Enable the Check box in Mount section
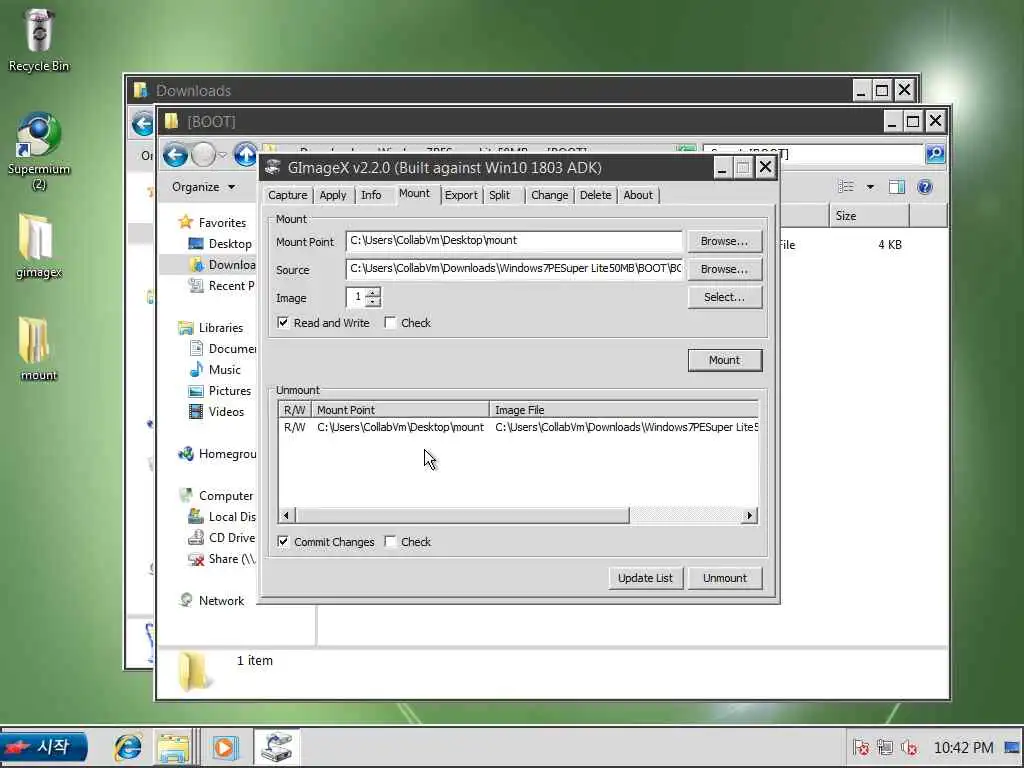Viewport: 1024px width, 768px height. 391,323
